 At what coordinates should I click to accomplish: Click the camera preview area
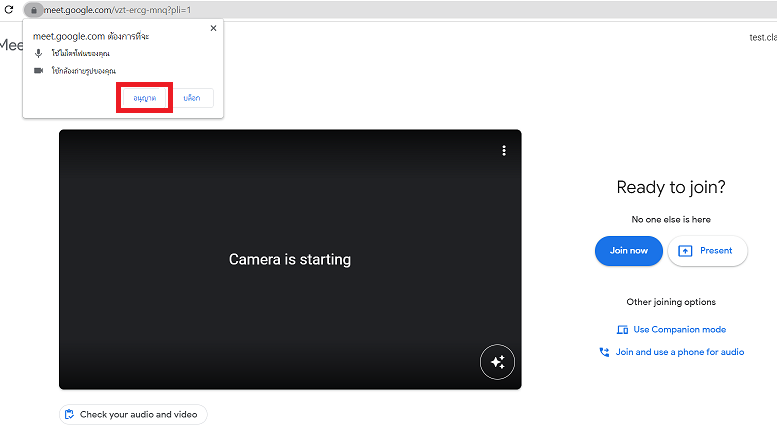coord(290,259)
